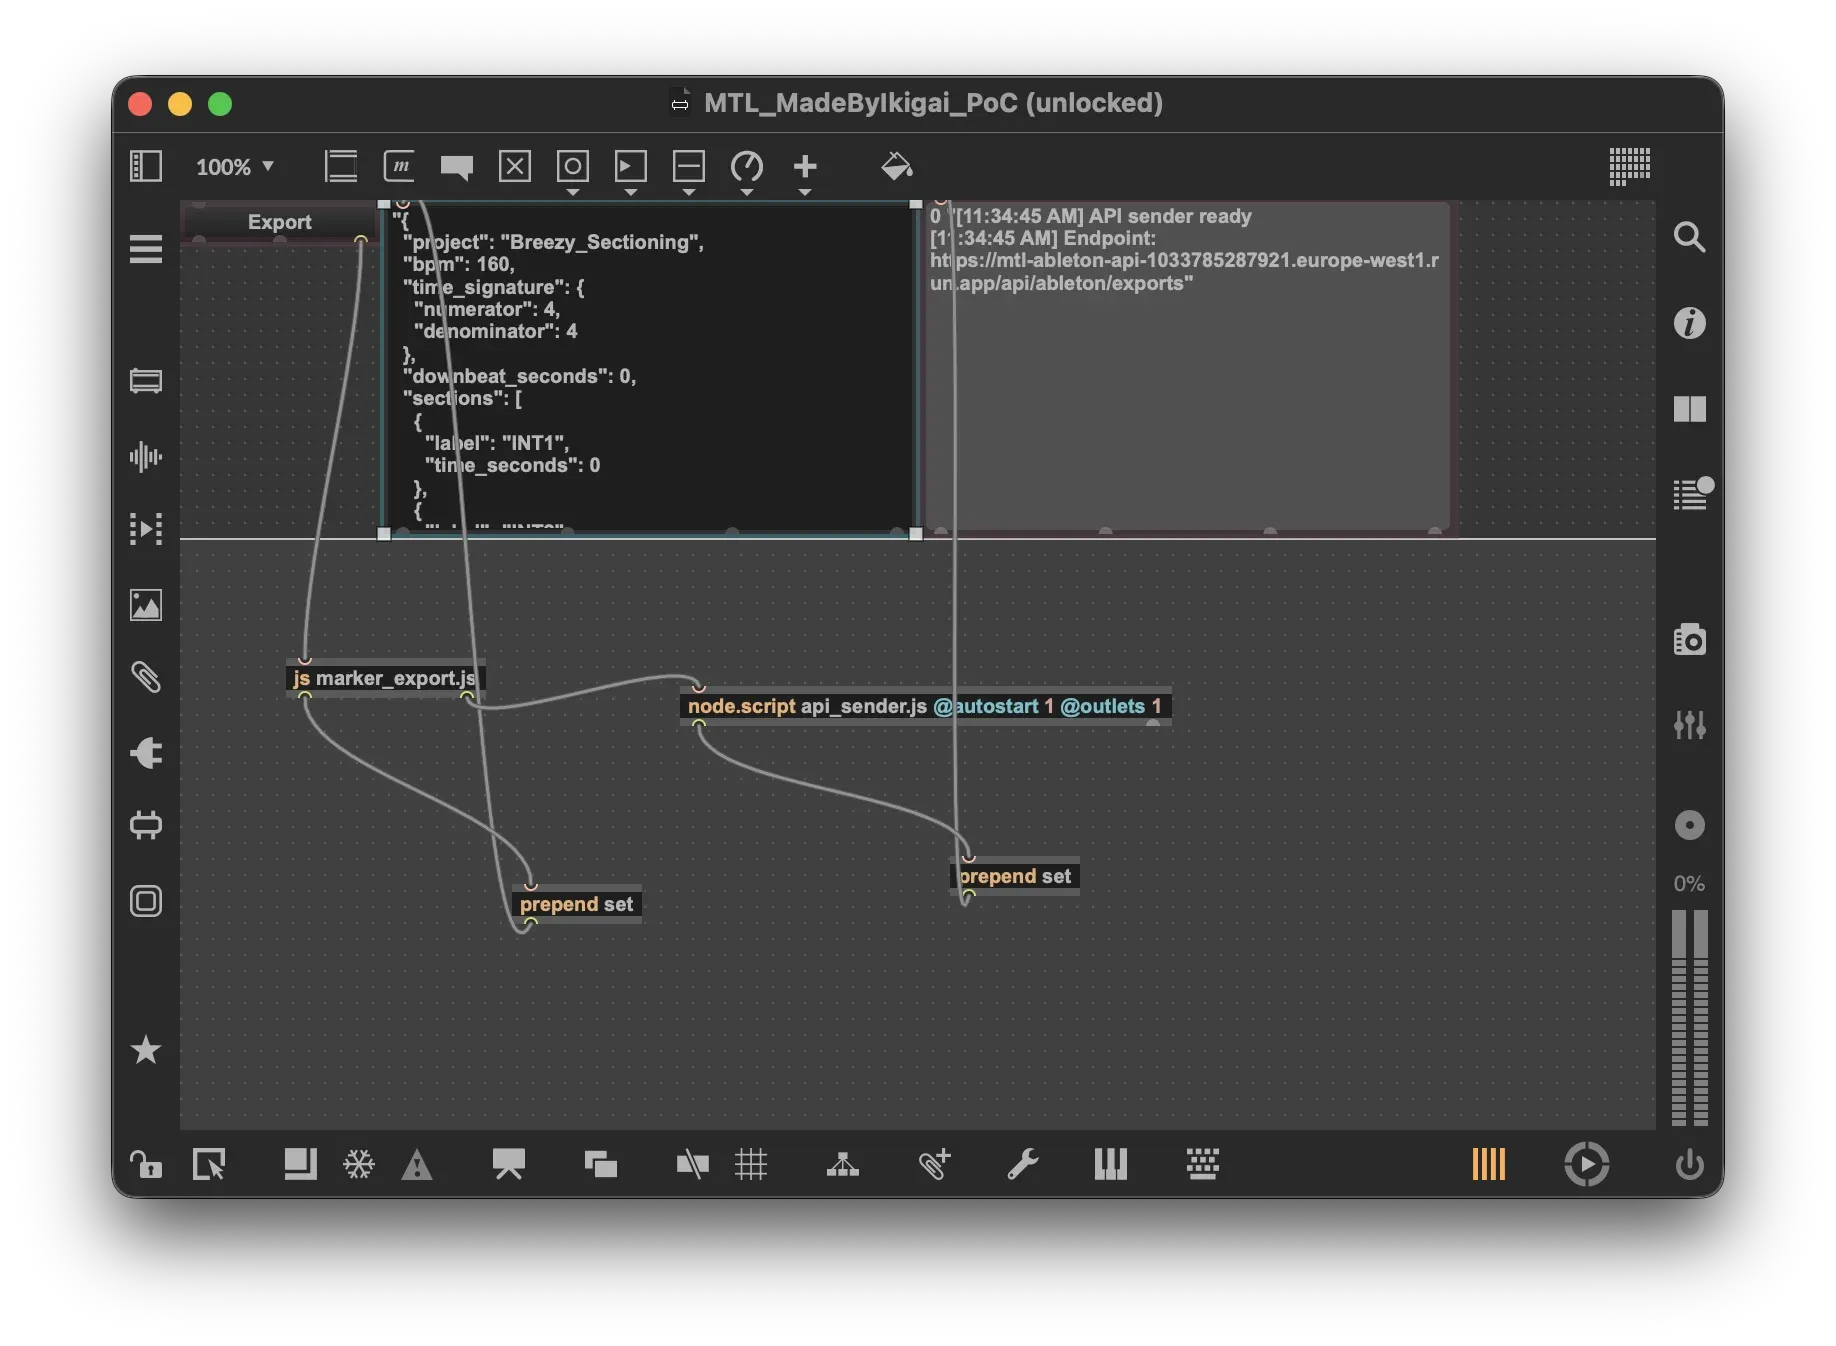1836x1346 pixels.
Task: Select the Freeze icon in the bottom toolbar
Action: (x=358, y=1165)
